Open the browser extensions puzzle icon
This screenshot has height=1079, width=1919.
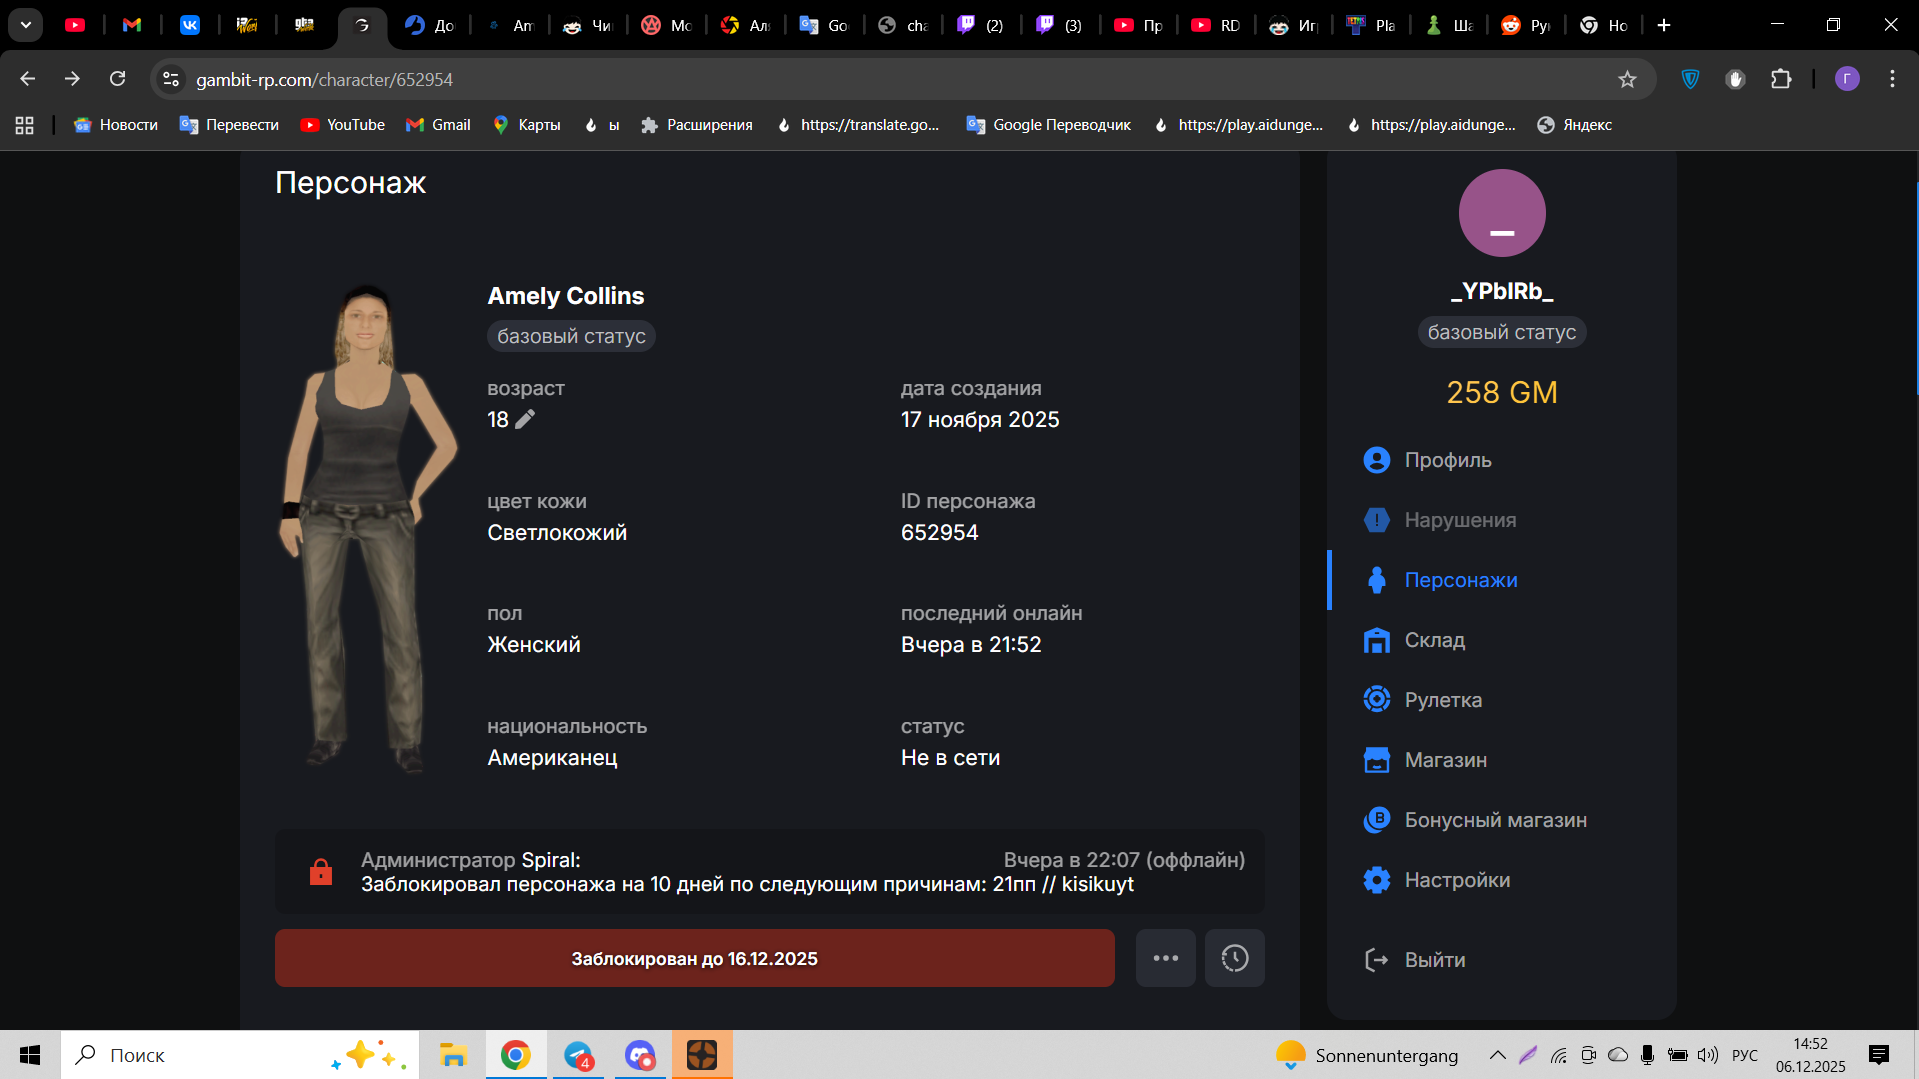click(1781, 80)
